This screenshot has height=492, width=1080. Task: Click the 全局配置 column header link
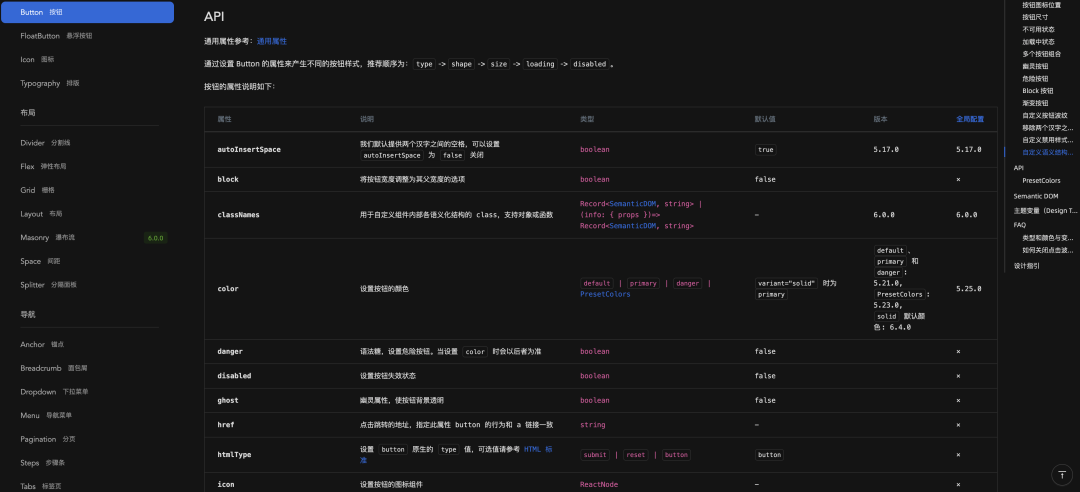[970, 119]
